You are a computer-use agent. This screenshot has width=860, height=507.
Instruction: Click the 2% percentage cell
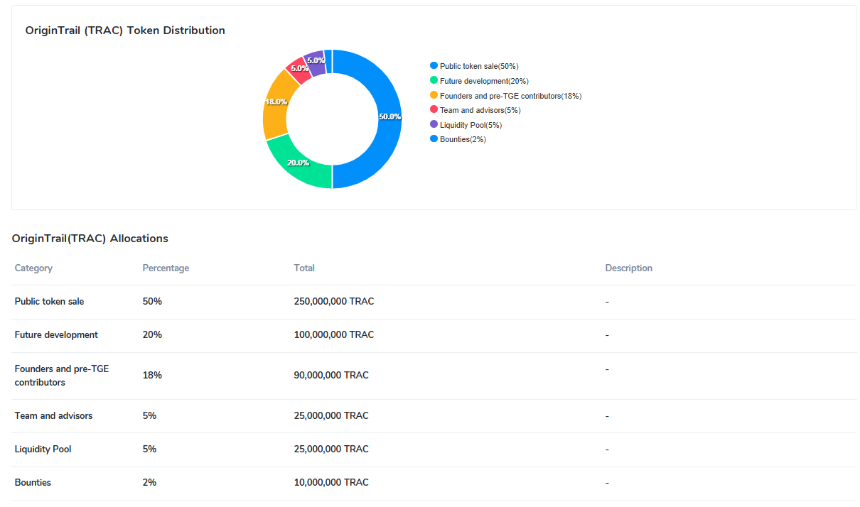tap(149, 482)
